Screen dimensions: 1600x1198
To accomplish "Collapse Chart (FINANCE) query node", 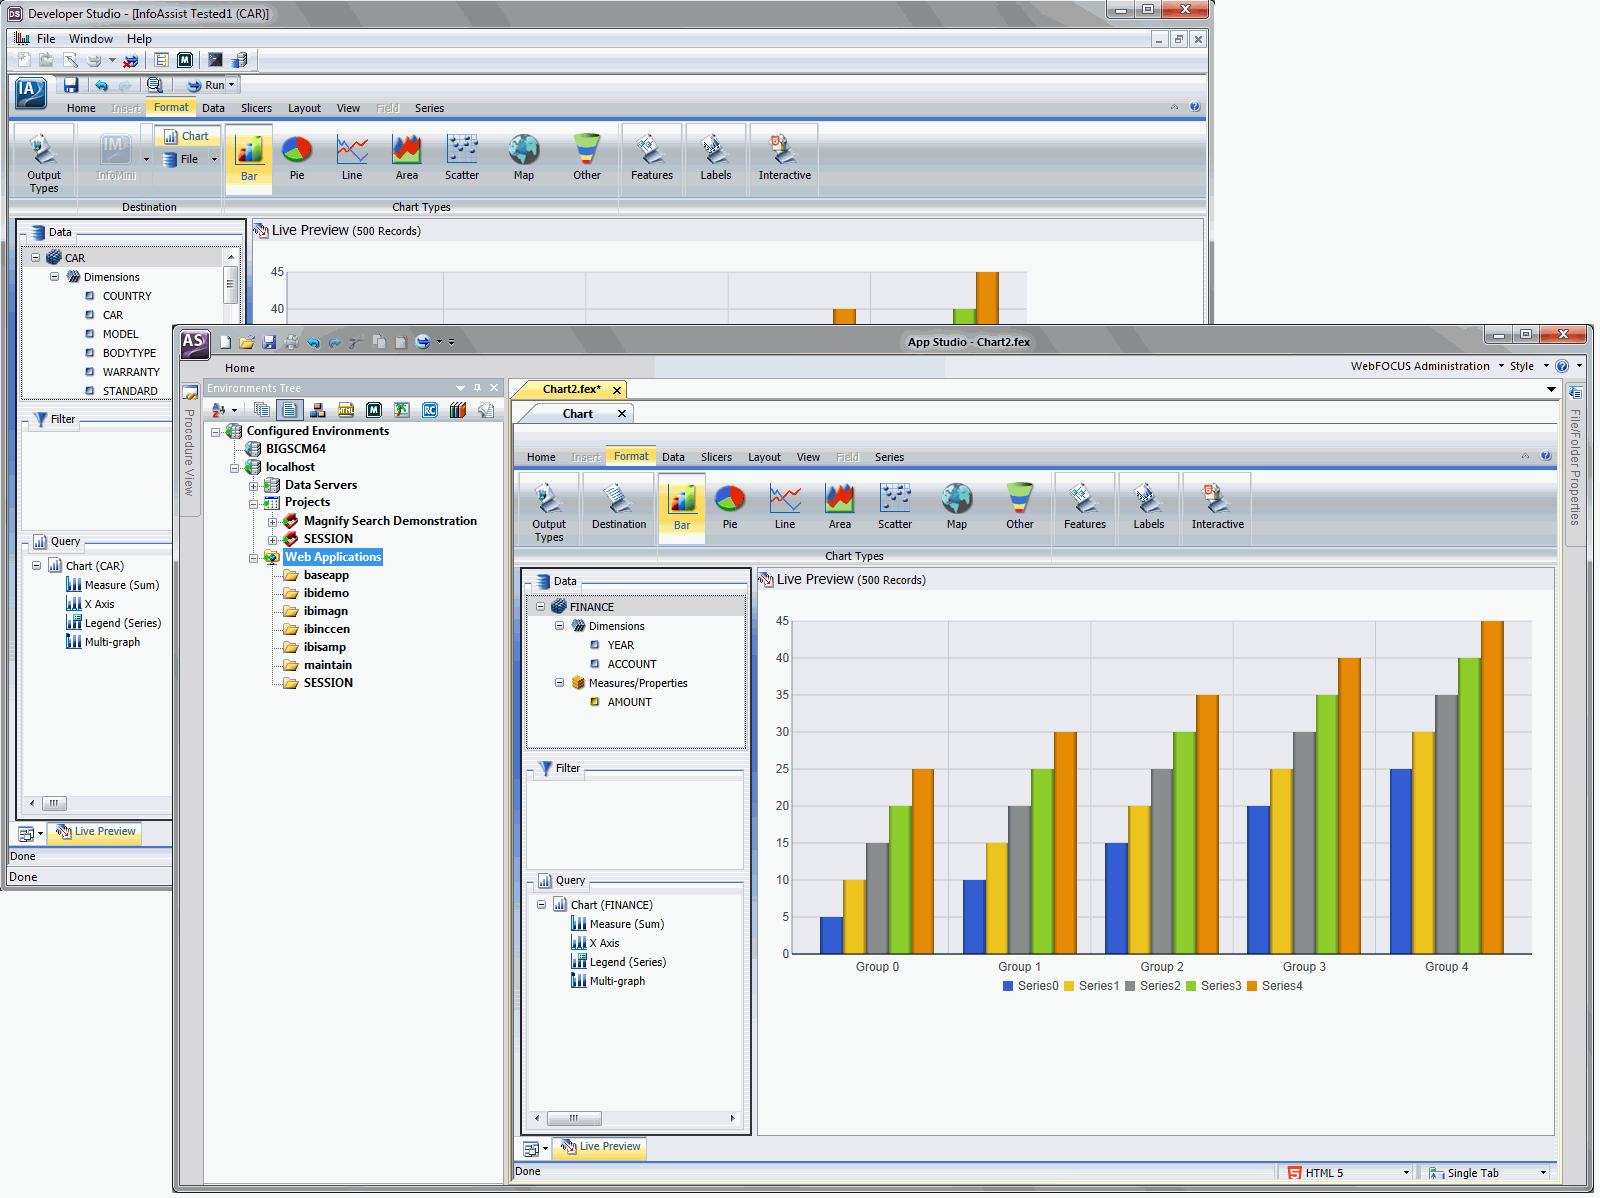I will (x=541, y=905).
